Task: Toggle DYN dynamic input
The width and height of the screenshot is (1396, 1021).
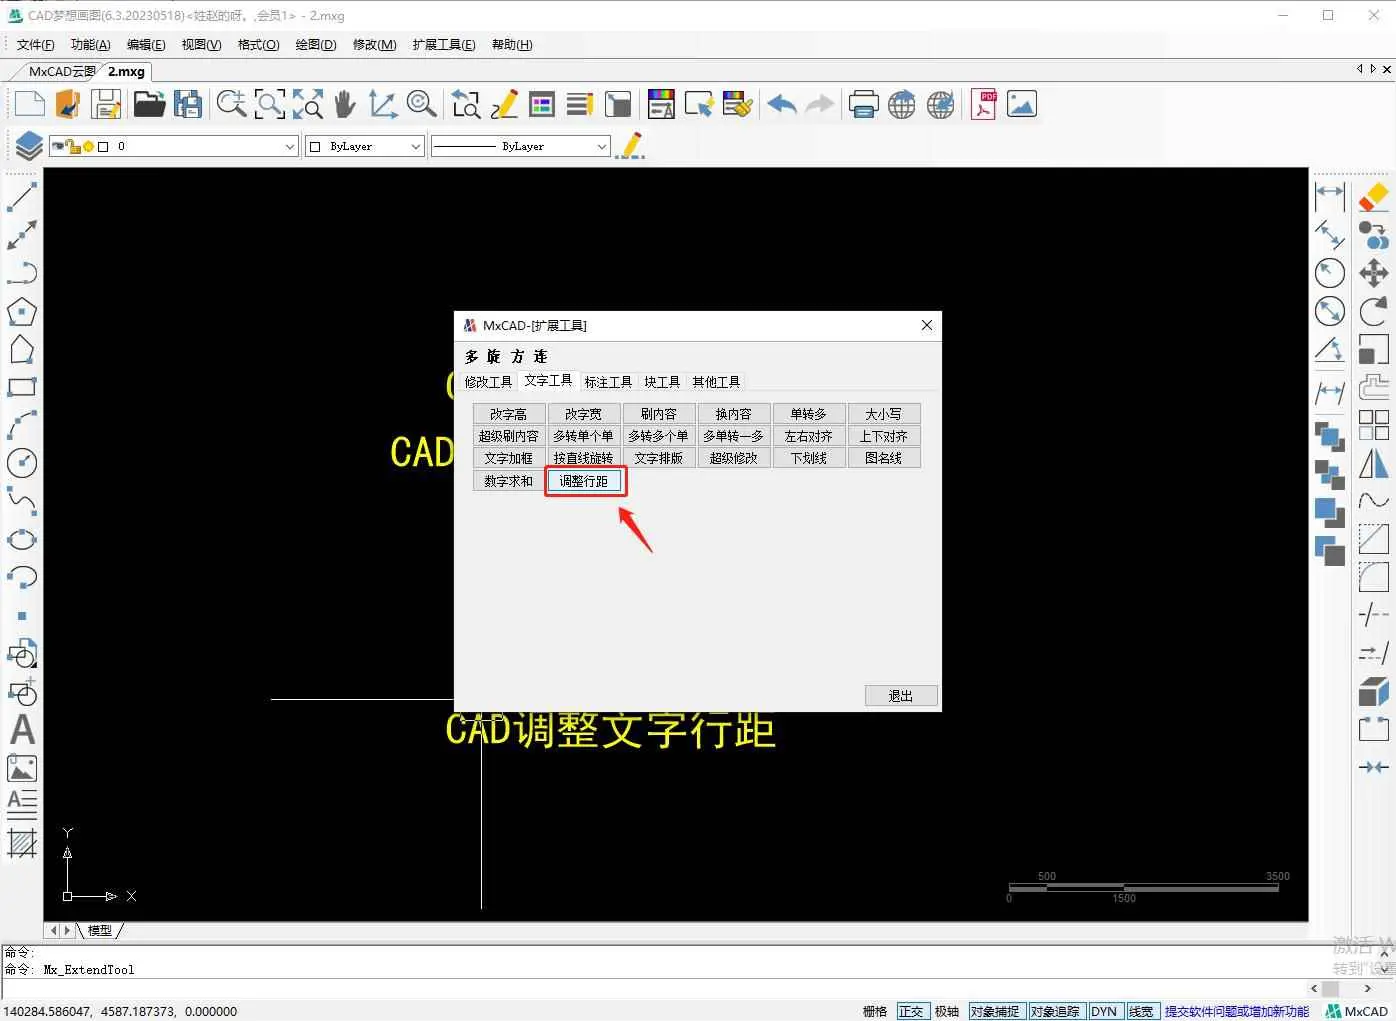Action: coord(1104,1011)
